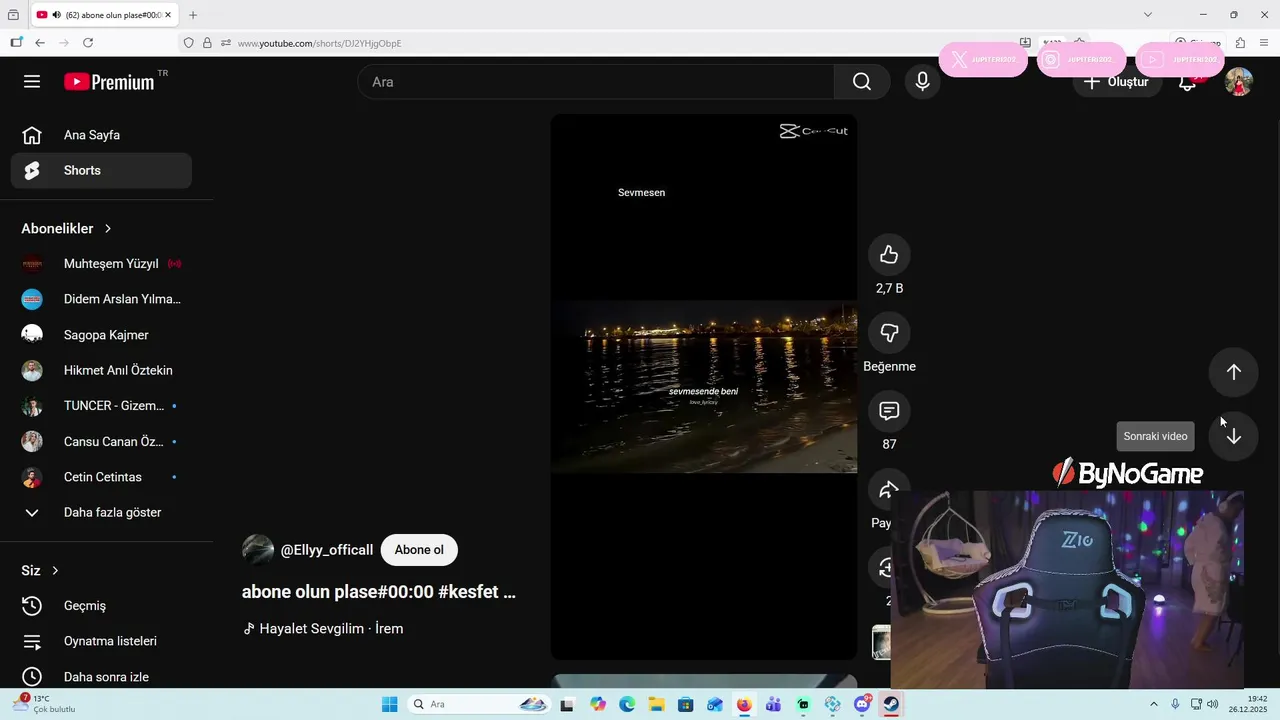Open Muhteşem Yüzyıl channel
1280x720 pixels.
point(101,264)
